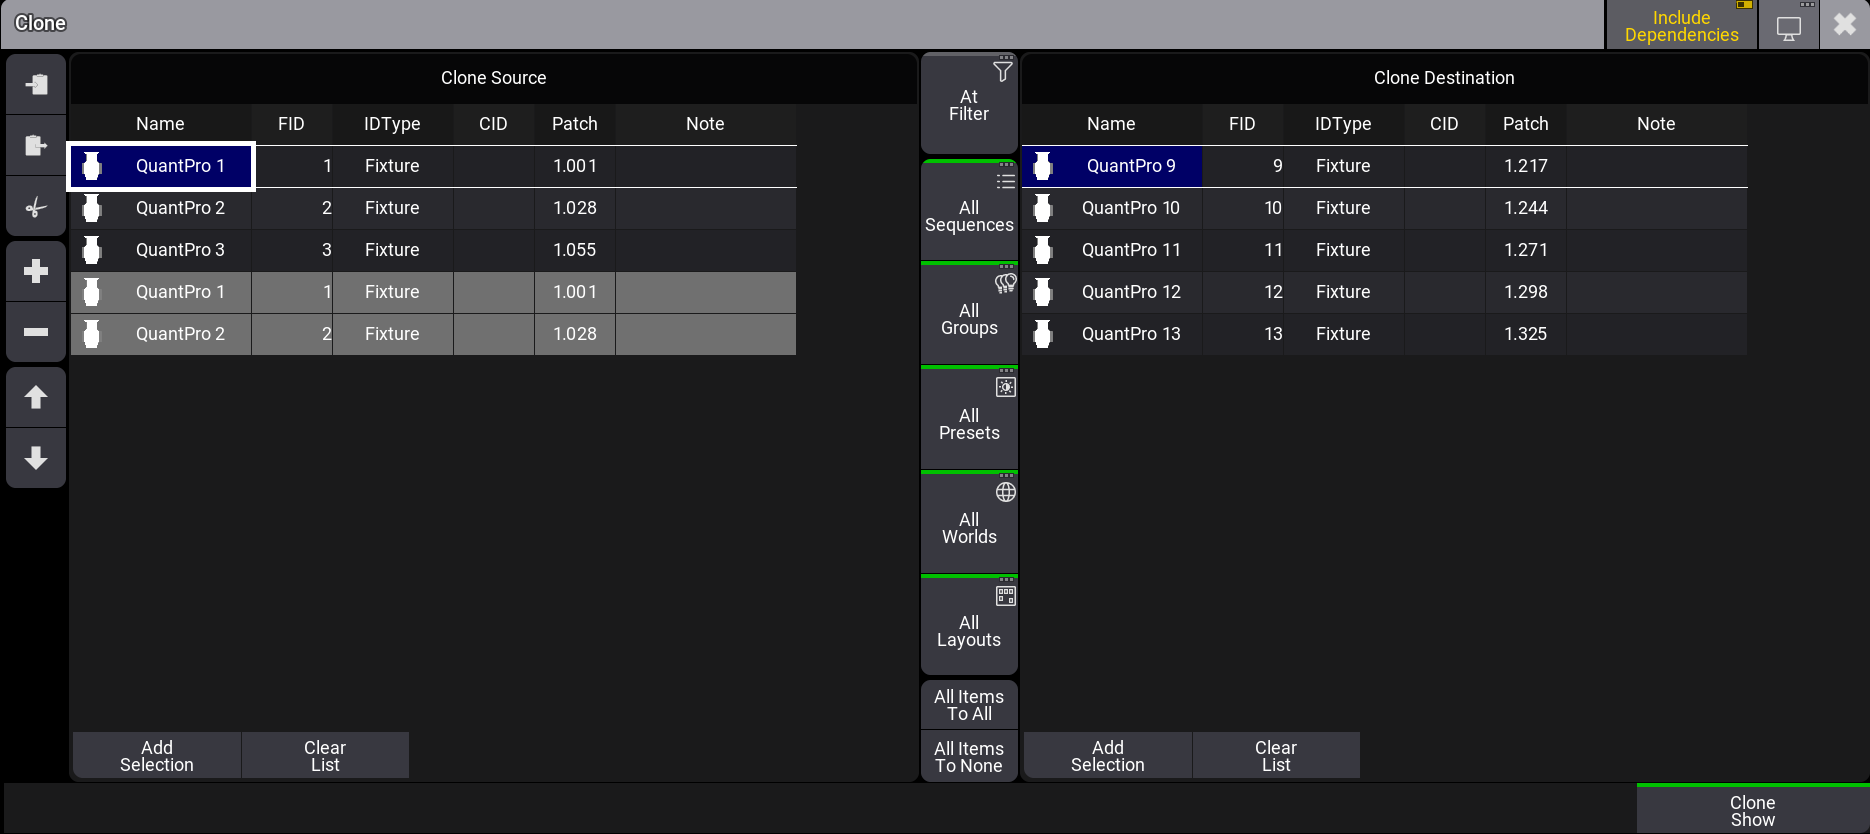Image resolution: width=1870 pixels, height=834 pixels.
Task: Select destination QuantPro 13 name cell
Action: 1112,334
